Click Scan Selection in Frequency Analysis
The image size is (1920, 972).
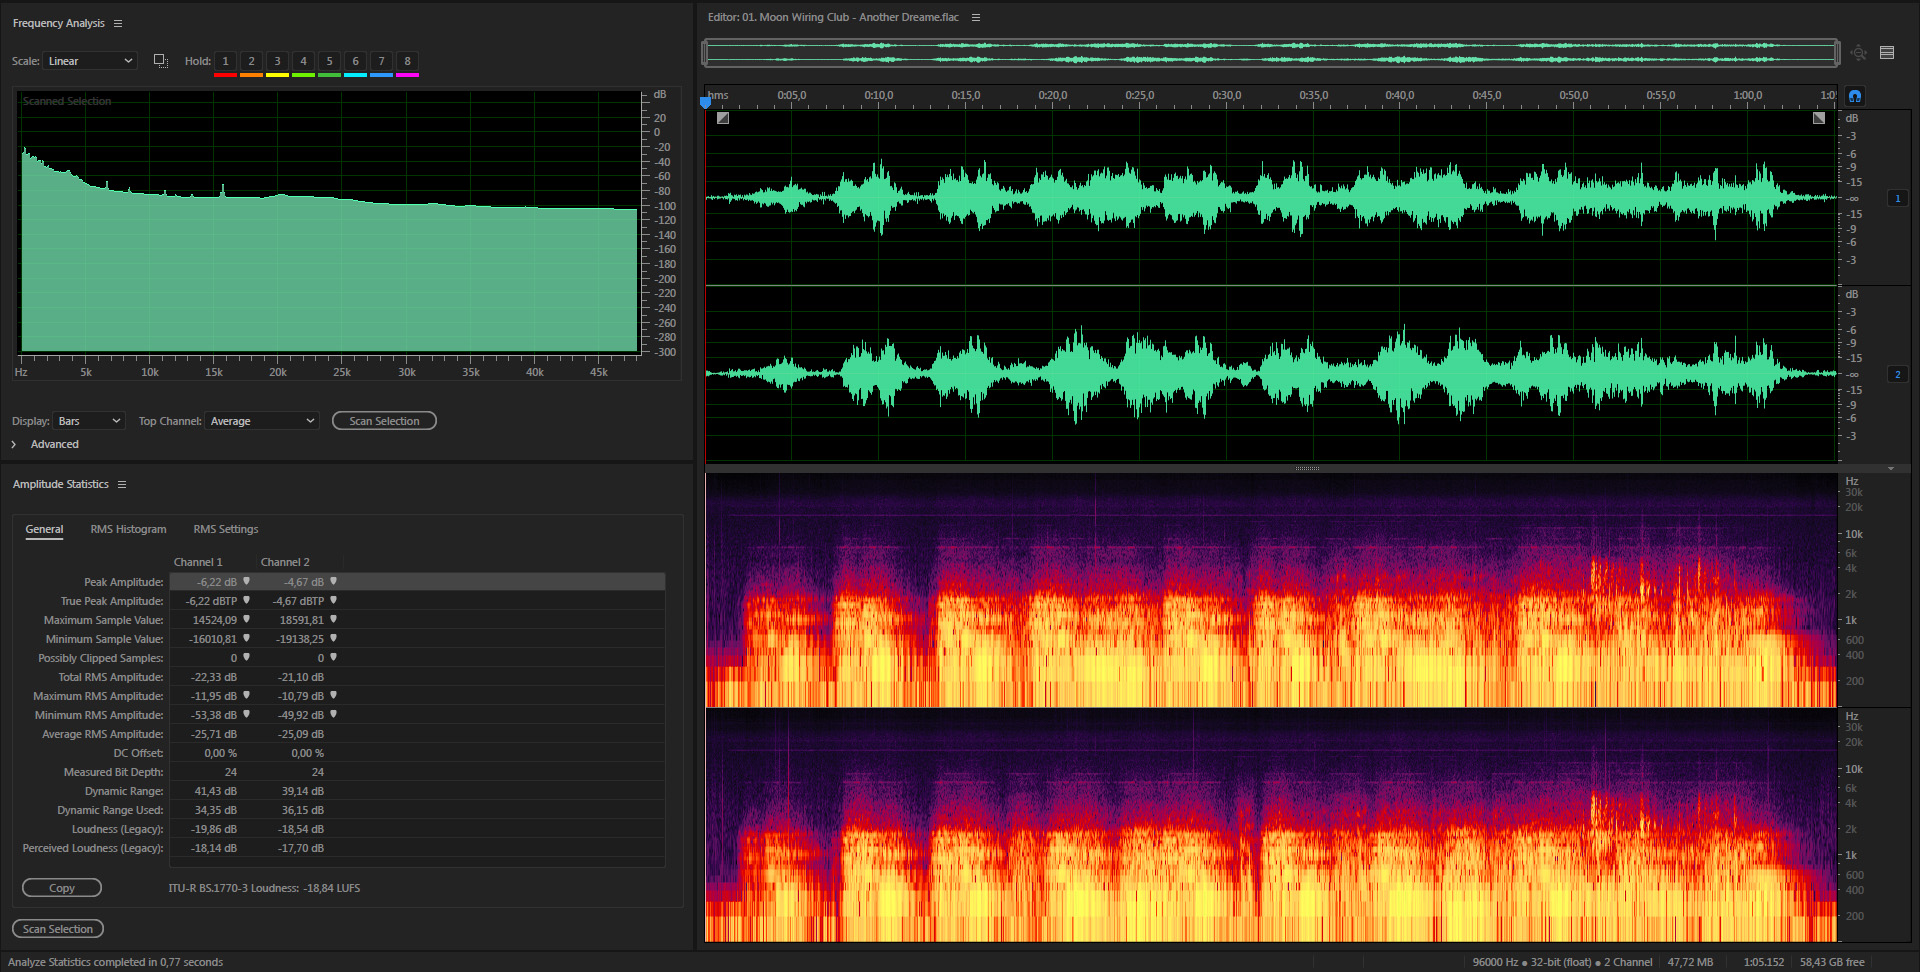[x=384, y=421]
